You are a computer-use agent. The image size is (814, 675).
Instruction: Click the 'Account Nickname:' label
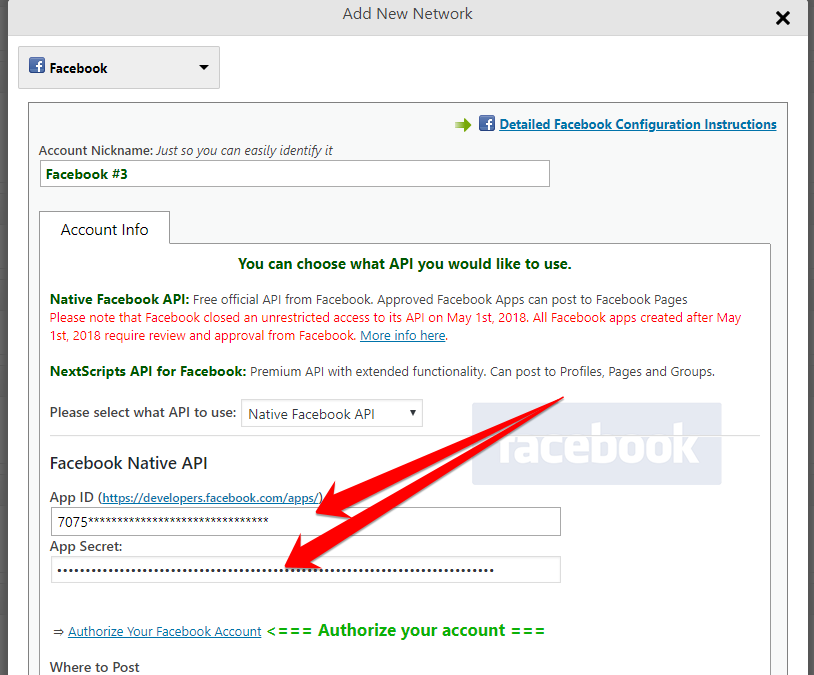point(96,151)
